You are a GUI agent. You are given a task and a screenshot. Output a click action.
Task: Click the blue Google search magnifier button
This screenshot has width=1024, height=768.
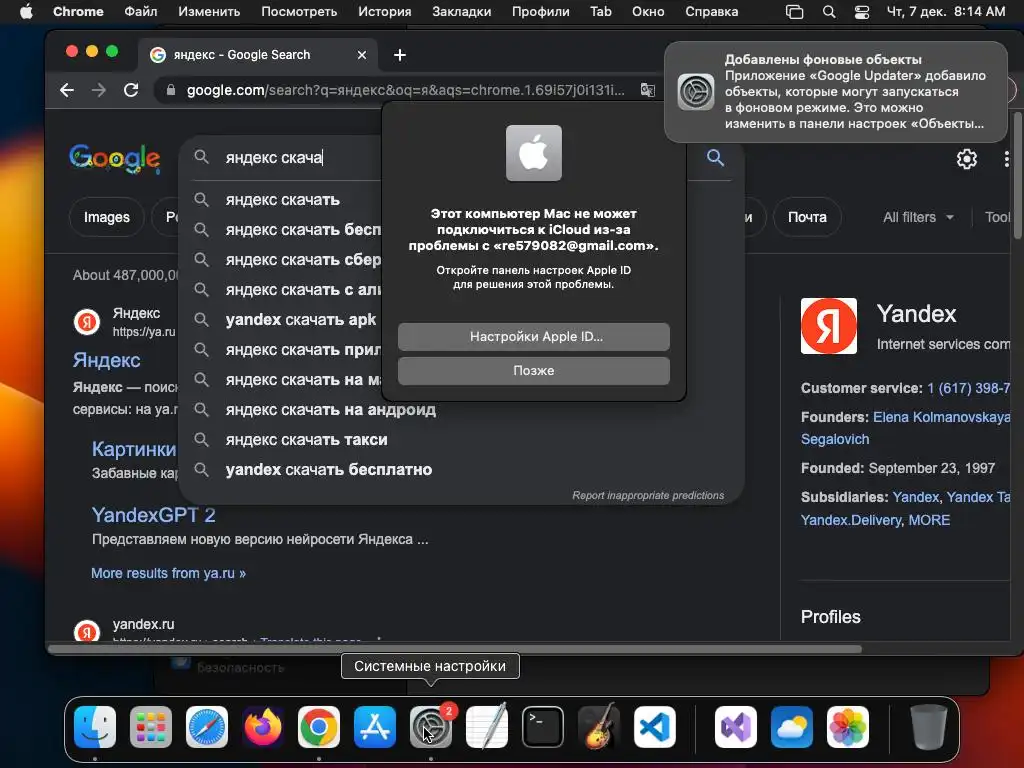(715, 157)
